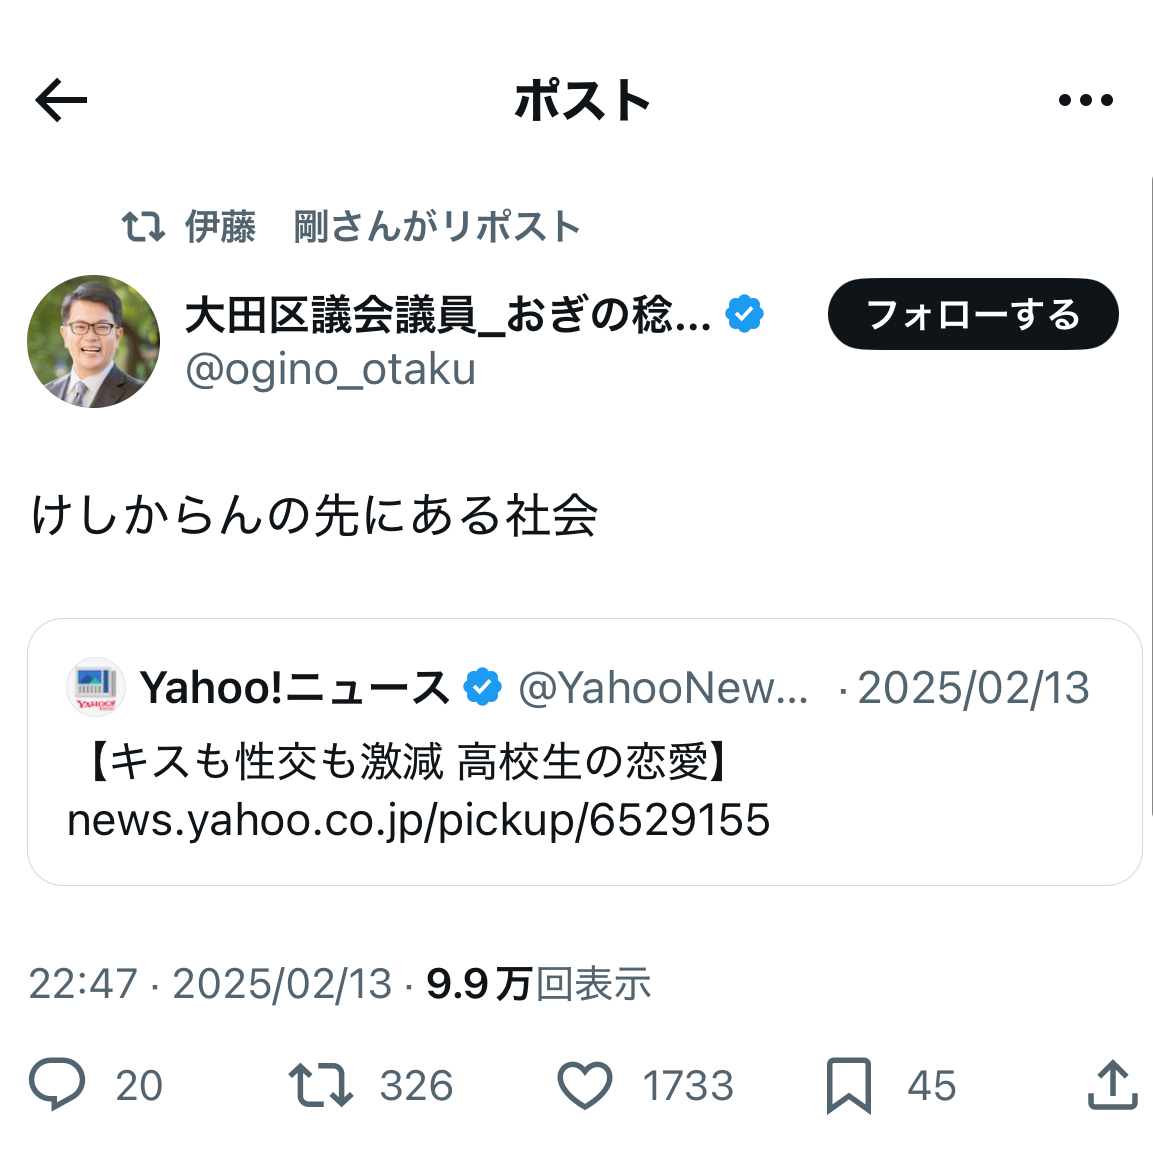Like the post with heart icon
This screenshot has width=1153, height=1150.
click(584, 1086)
